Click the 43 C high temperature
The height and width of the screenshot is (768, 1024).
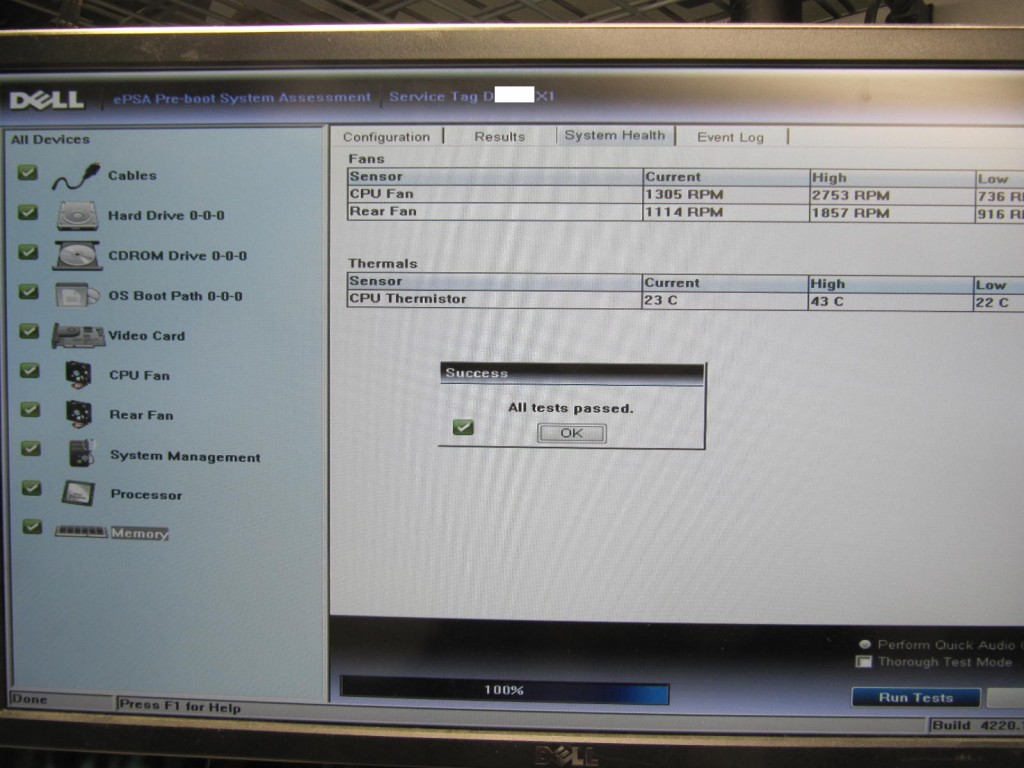pyautogui.click(x=827, y=302)
